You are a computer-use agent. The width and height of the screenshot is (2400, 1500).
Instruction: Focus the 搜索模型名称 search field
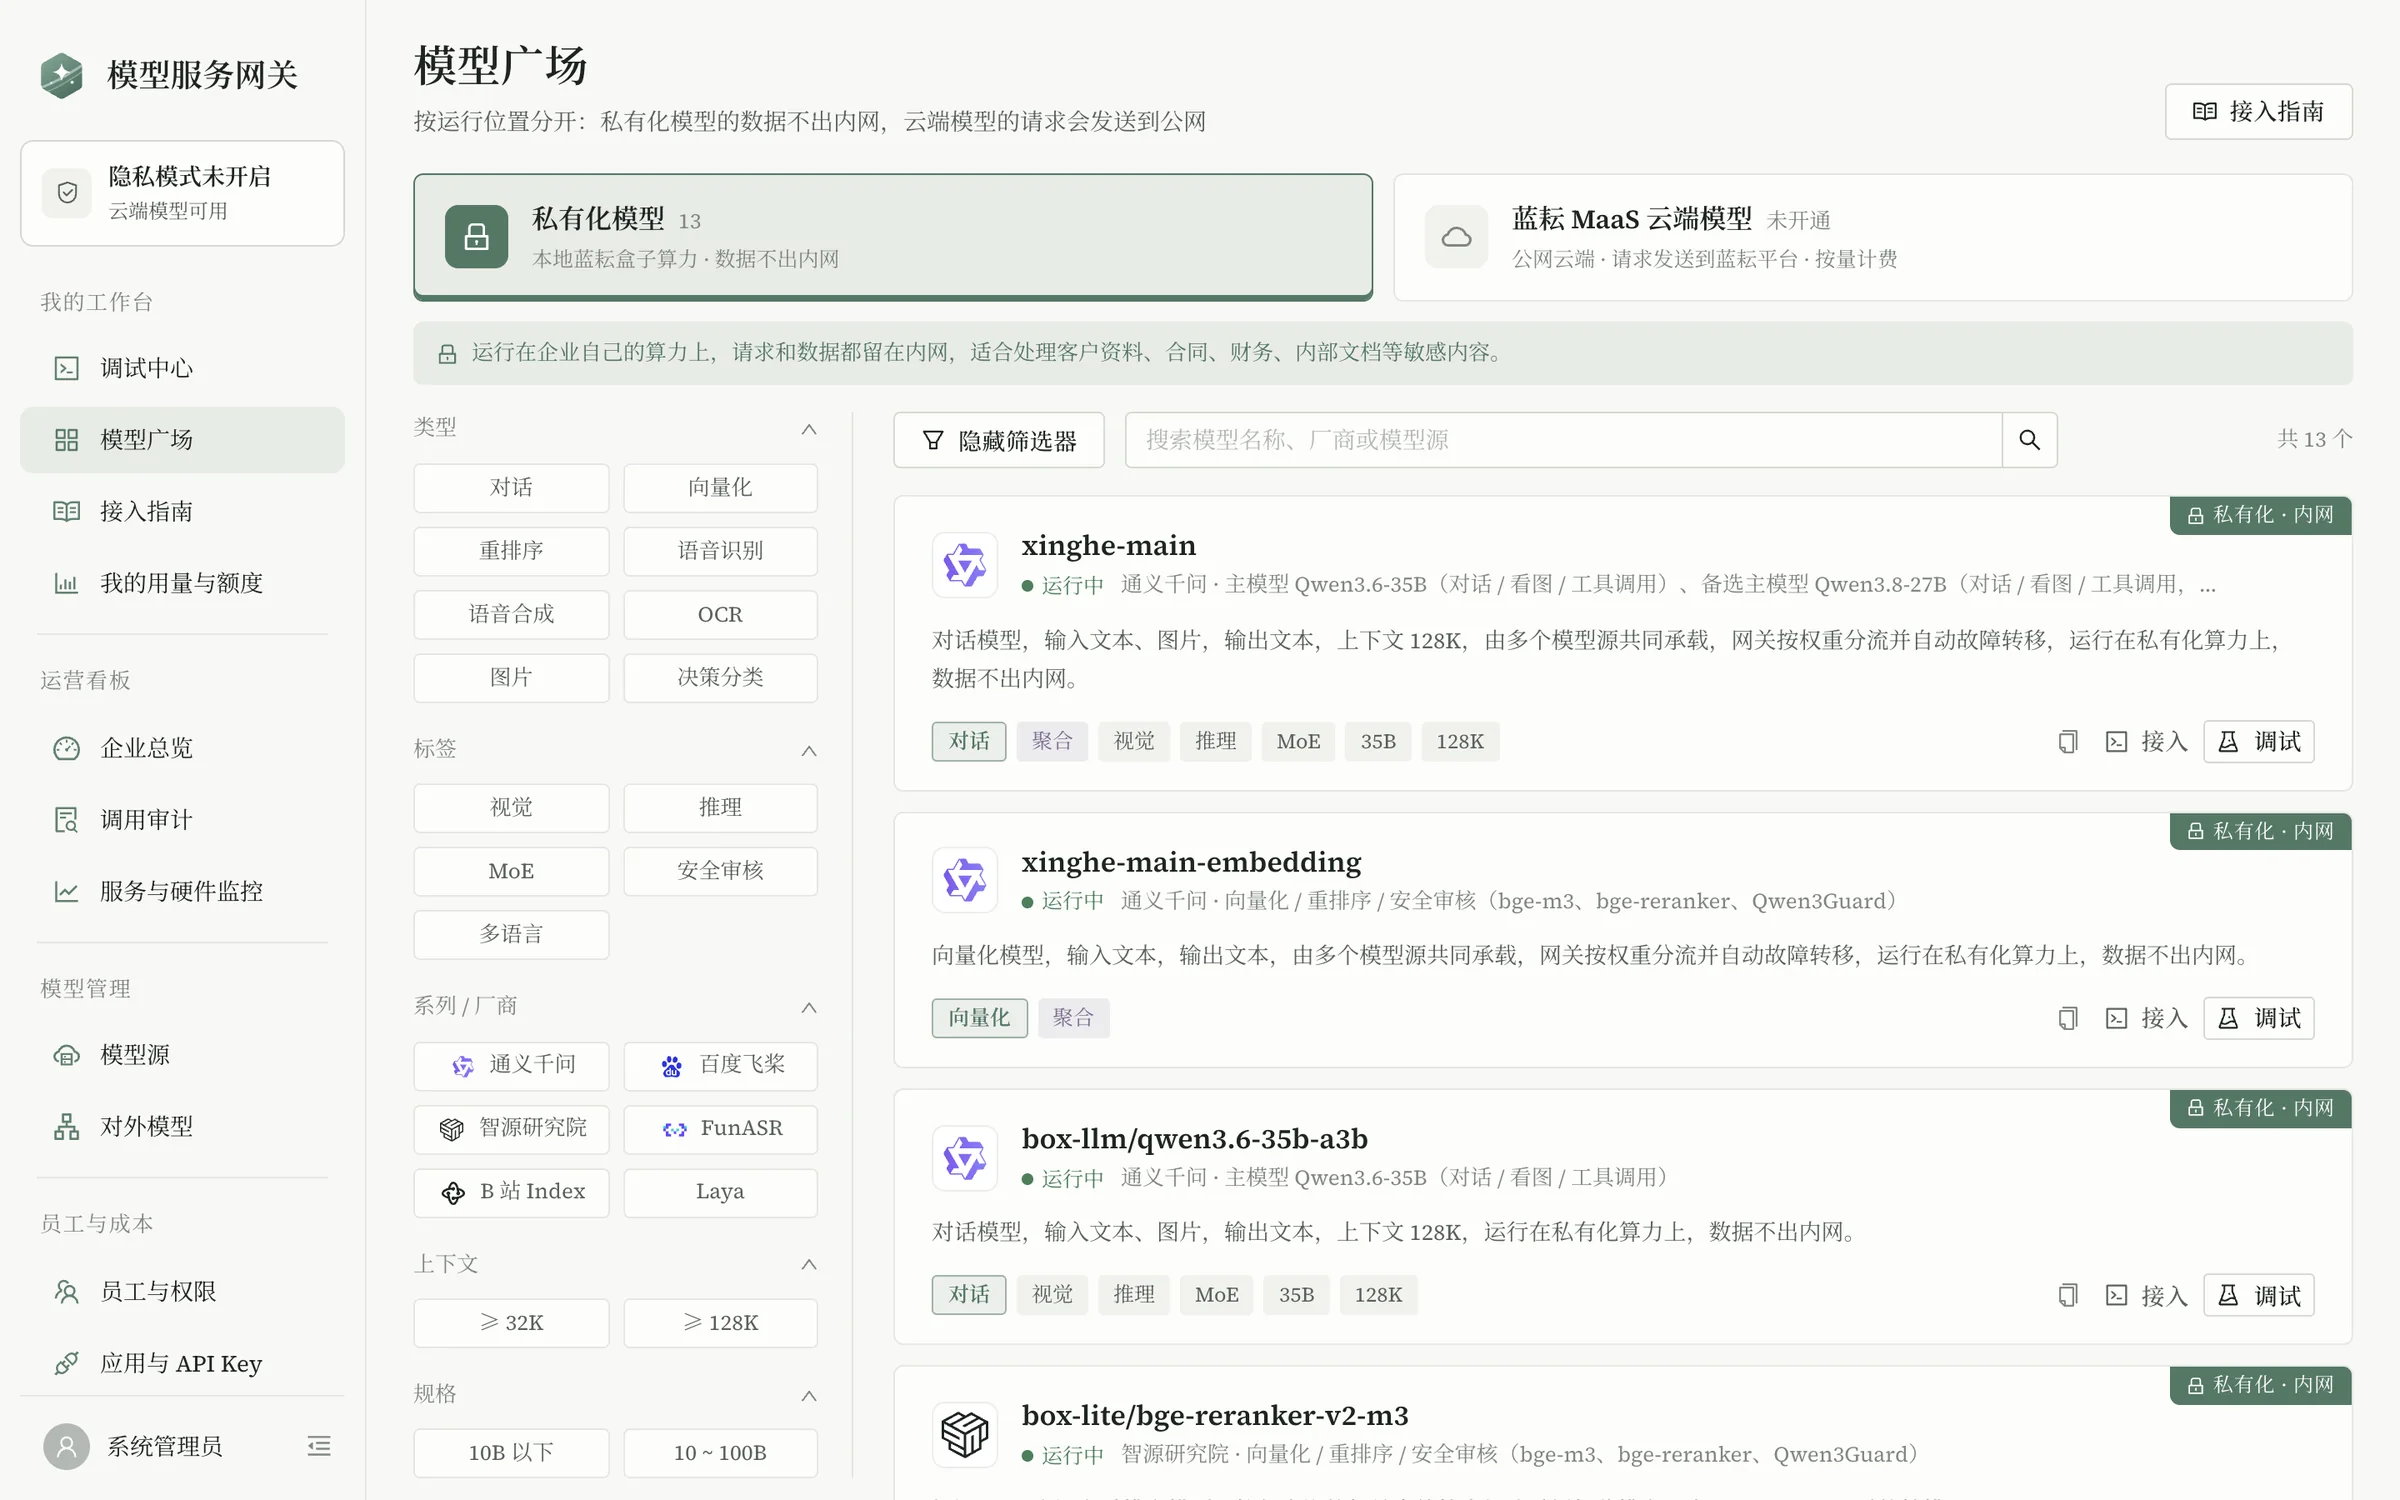point(1563,440)
